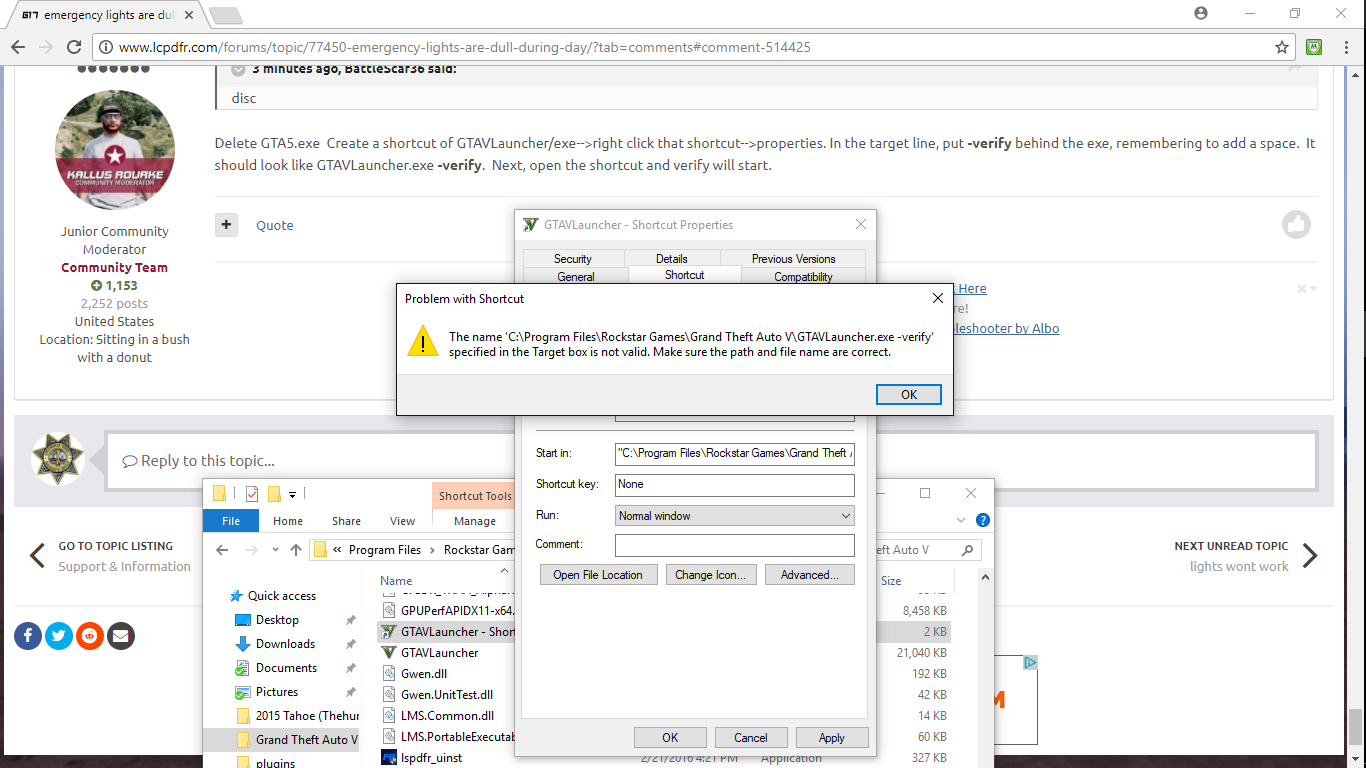Expand the Explorer ribbon chevron
This screenshot has height=768, width=1366.
coord(962,520)
